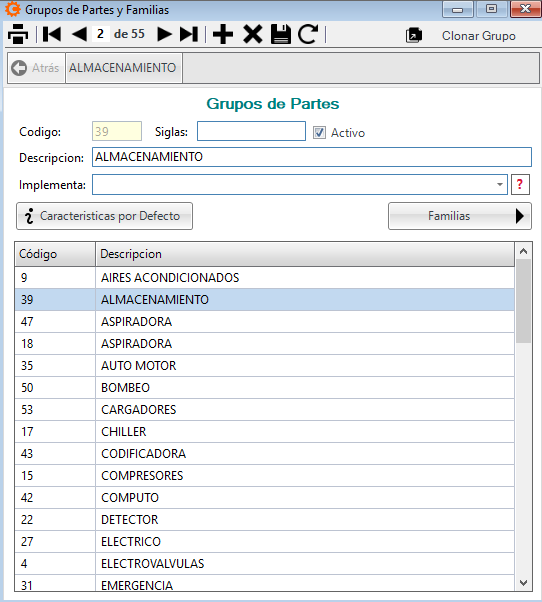Add a new group with plus icon
The height and width of the screenshot is (602, 542).
[223, 34]
